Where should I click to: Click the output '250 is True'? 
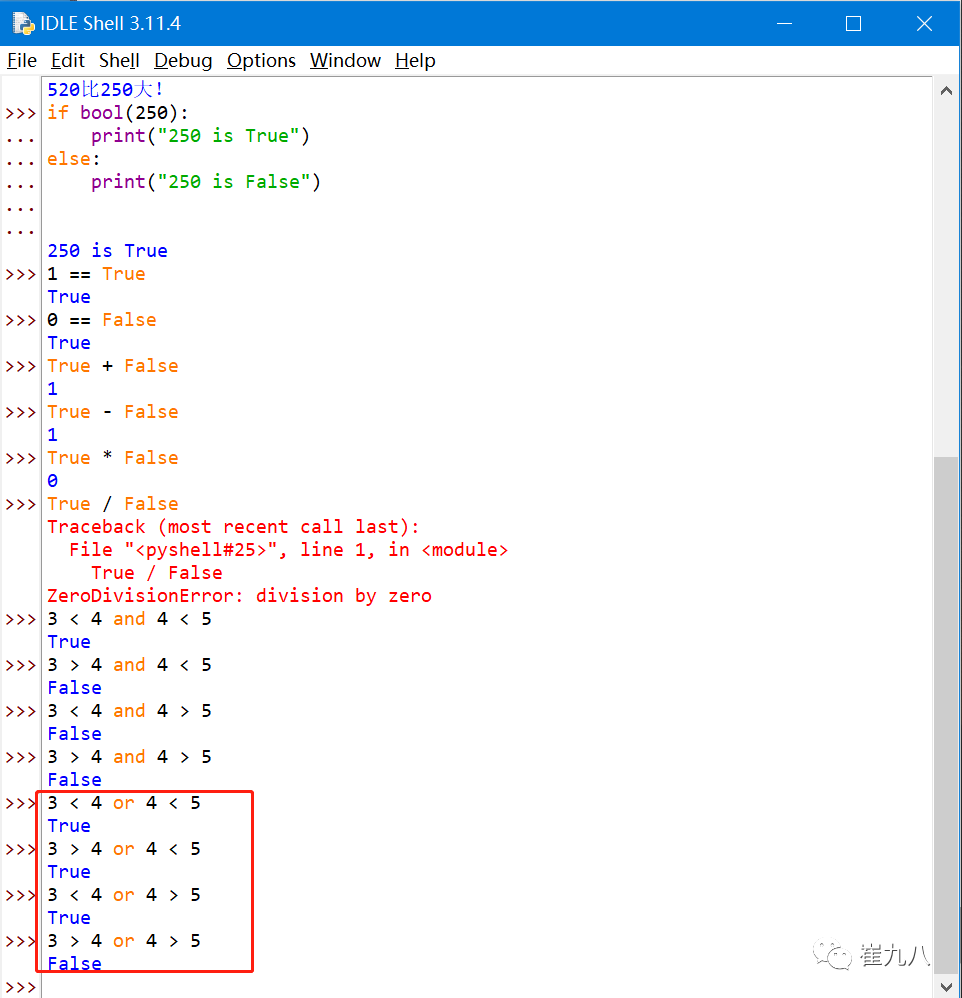[107, 251]
